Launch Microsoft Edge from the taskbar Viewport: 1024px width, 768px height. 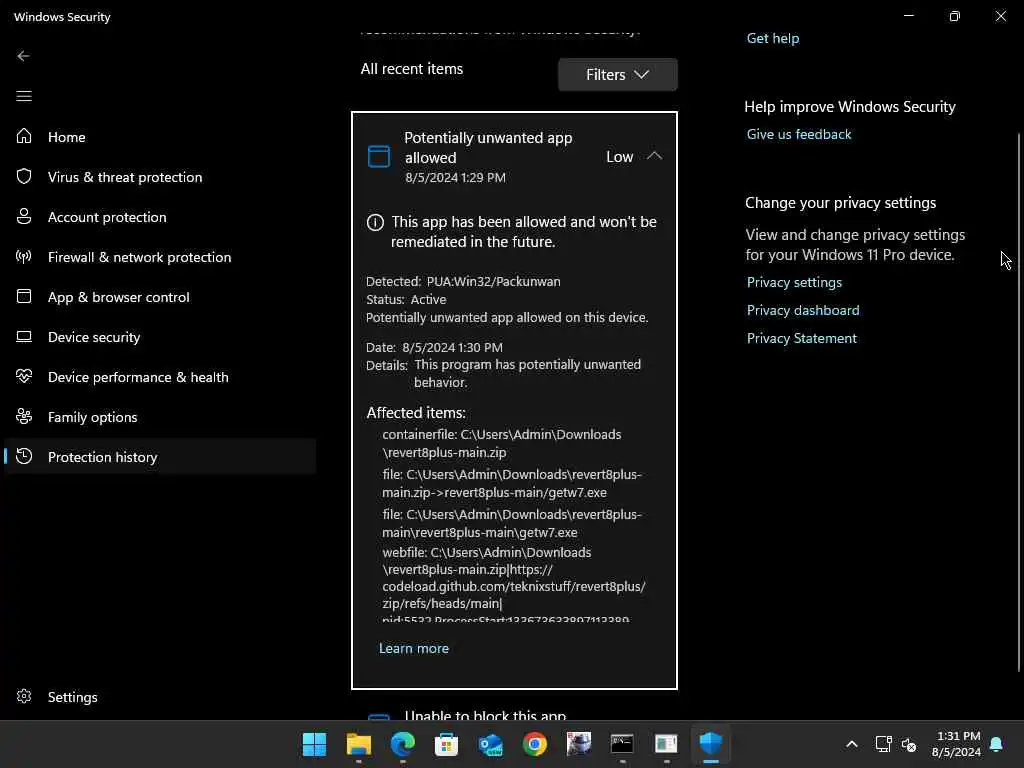402,744
